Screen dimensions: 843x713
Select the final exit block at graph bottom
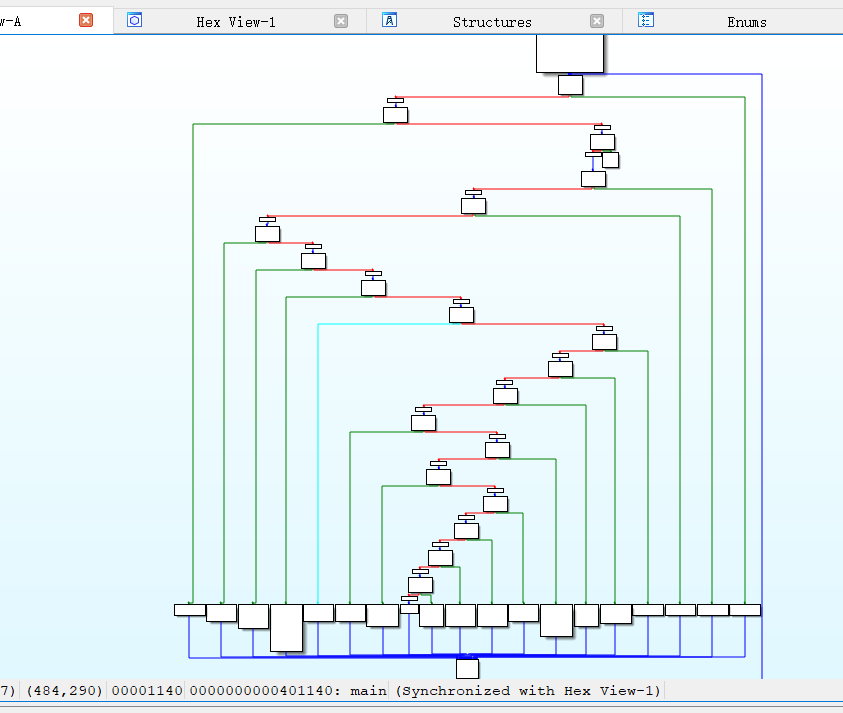(467, 669)
